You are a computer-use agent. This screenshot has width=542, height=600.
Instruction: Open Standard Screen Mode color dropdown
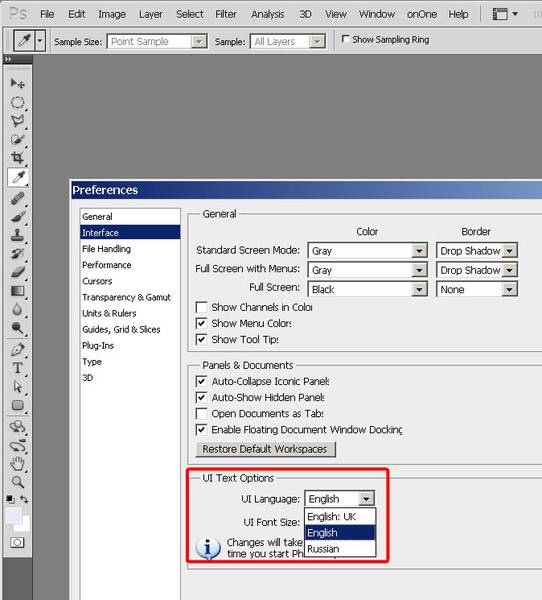click(367, 251)
